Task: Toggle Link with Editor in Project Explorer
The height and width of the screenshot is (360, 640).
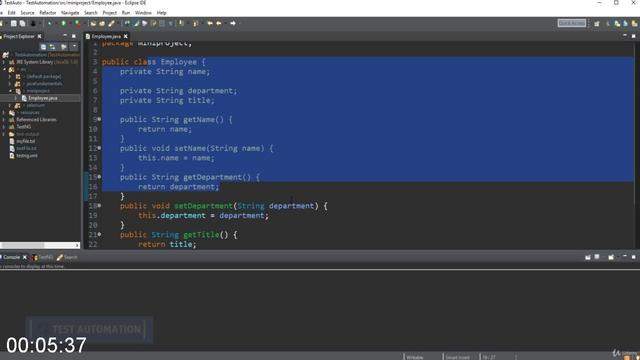Action: click(52, 47)
